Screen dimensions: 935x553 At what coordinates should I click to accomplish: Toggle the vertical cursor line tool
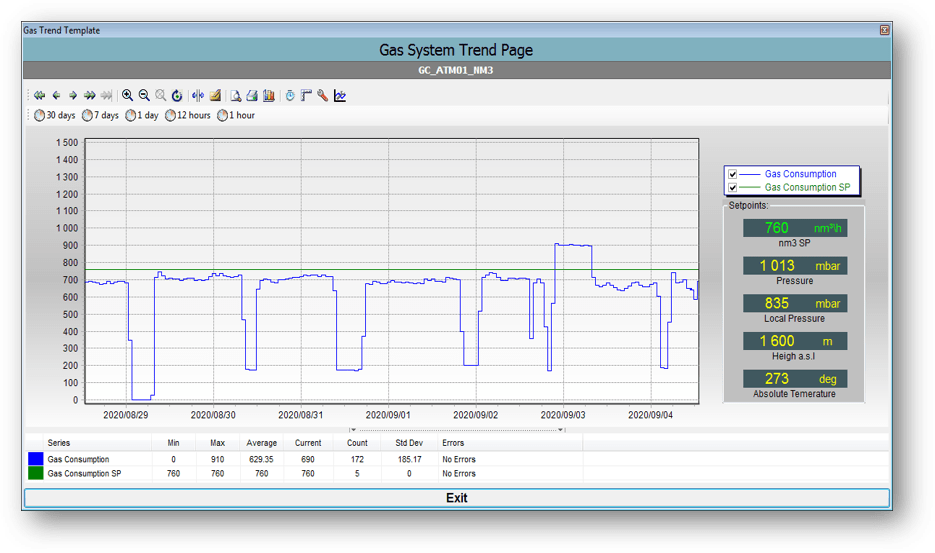(198, 95)
